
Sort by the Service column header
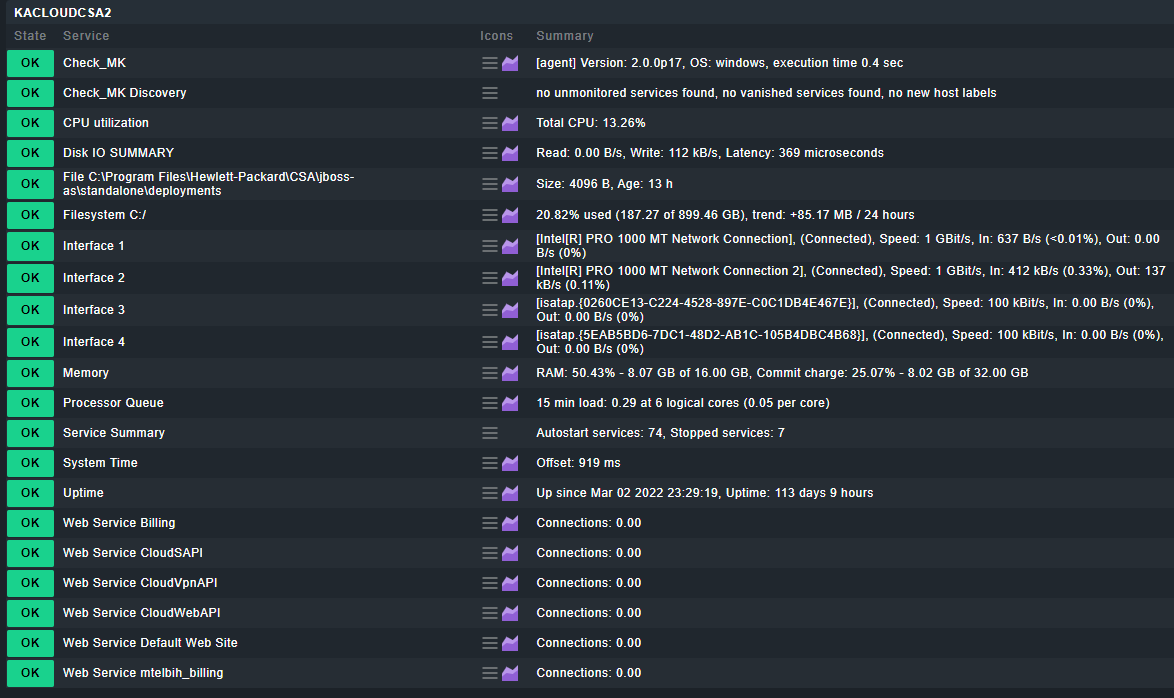pos(86,36)
